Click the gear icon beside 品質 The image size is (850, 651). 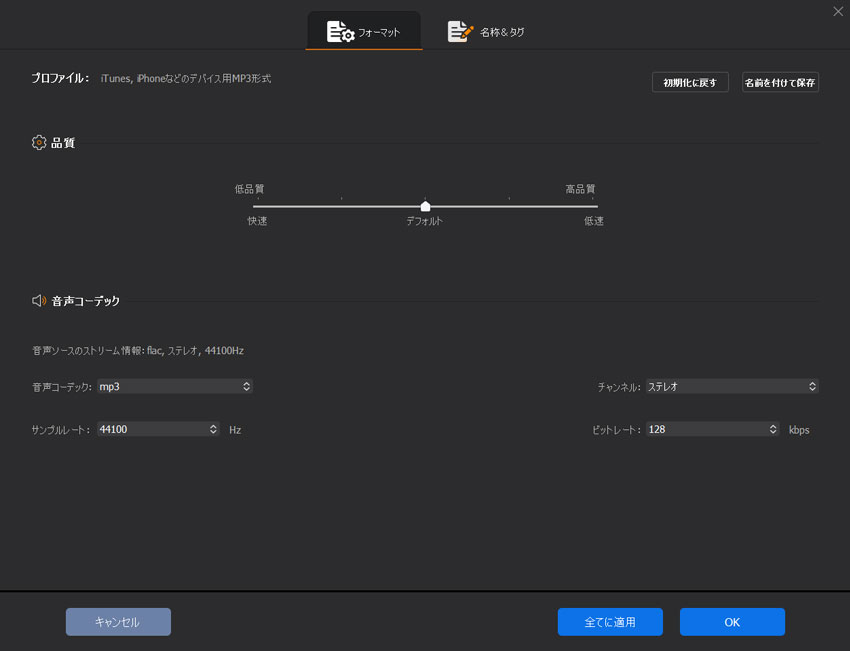pyautogui.click(x=38, y=142)
